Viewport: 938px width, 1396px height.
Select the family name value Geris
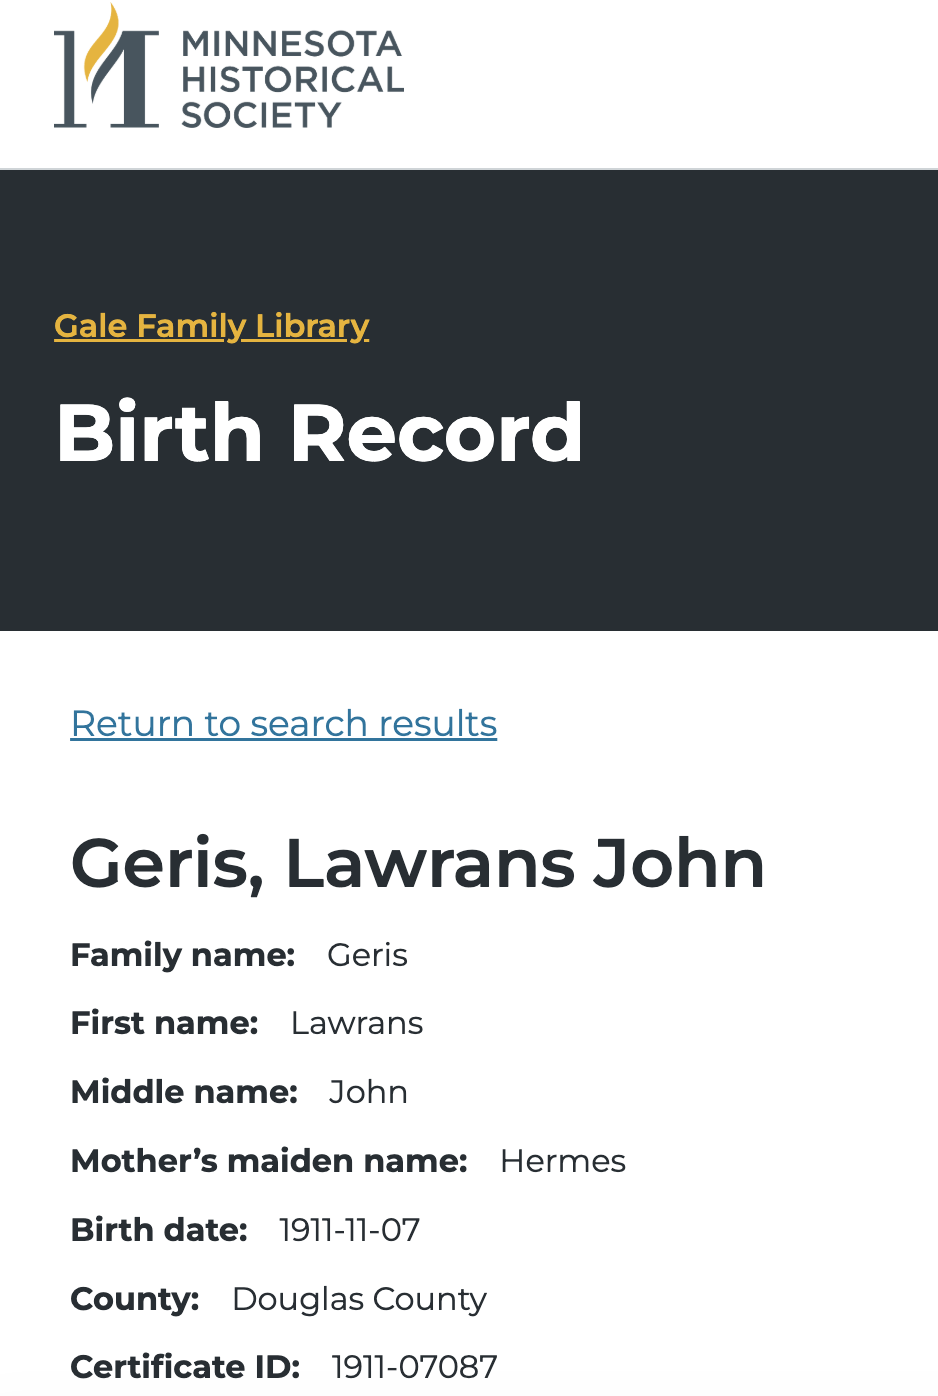[367, 955]
